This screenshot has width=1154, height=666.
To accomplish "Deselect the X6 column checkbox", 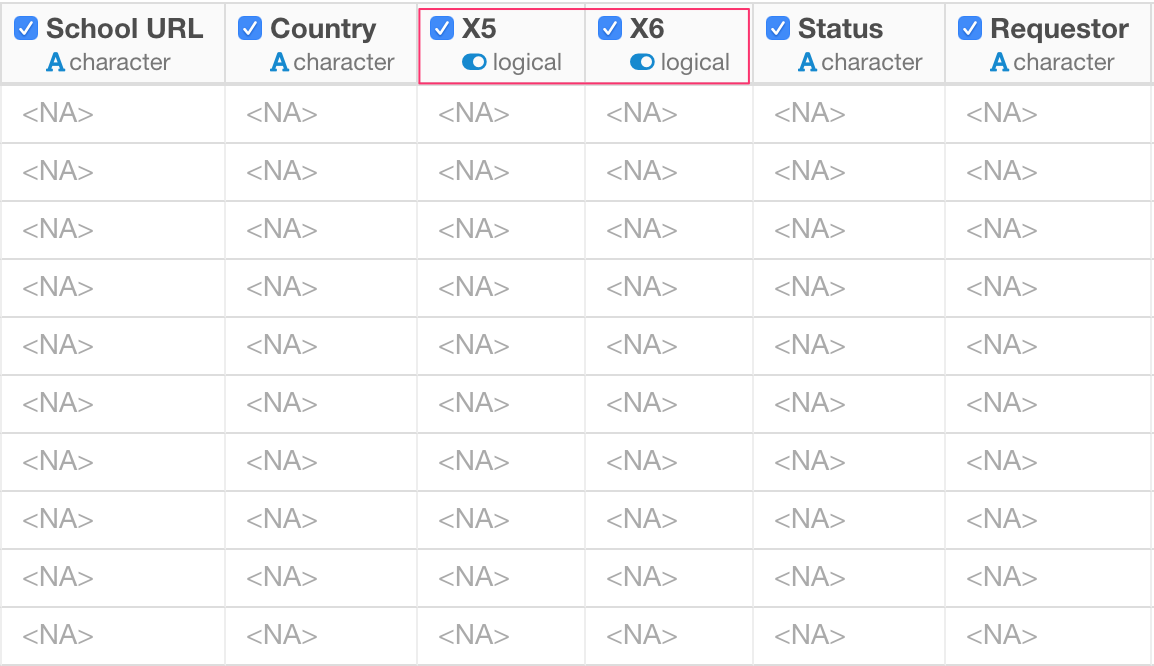I will (x=609, y=29).
